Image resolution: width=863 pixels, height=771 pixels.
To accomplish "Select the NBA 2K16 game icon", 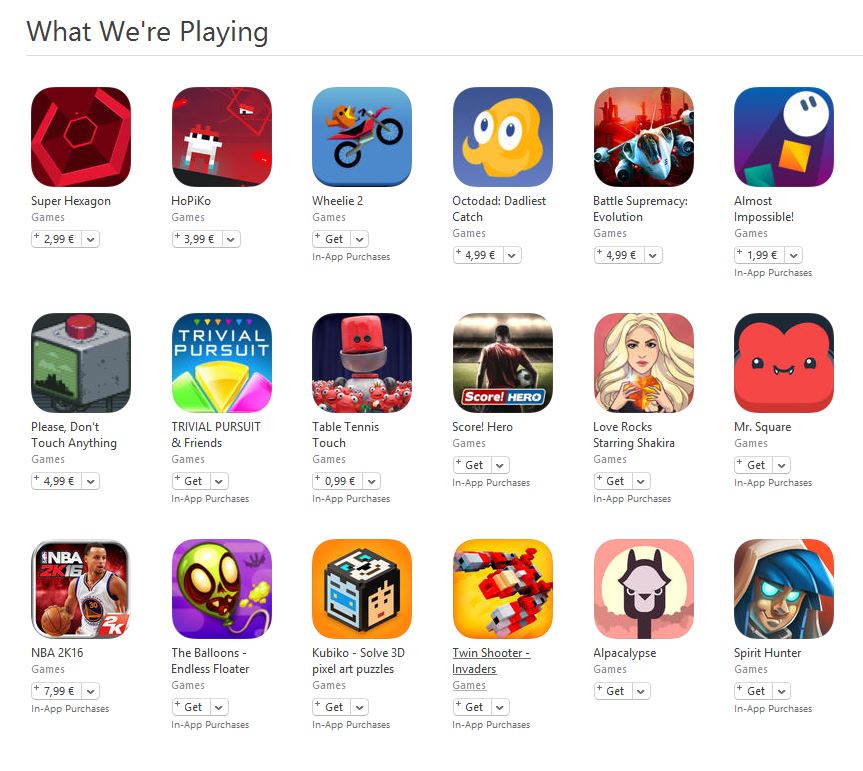I will click(81, 589).
